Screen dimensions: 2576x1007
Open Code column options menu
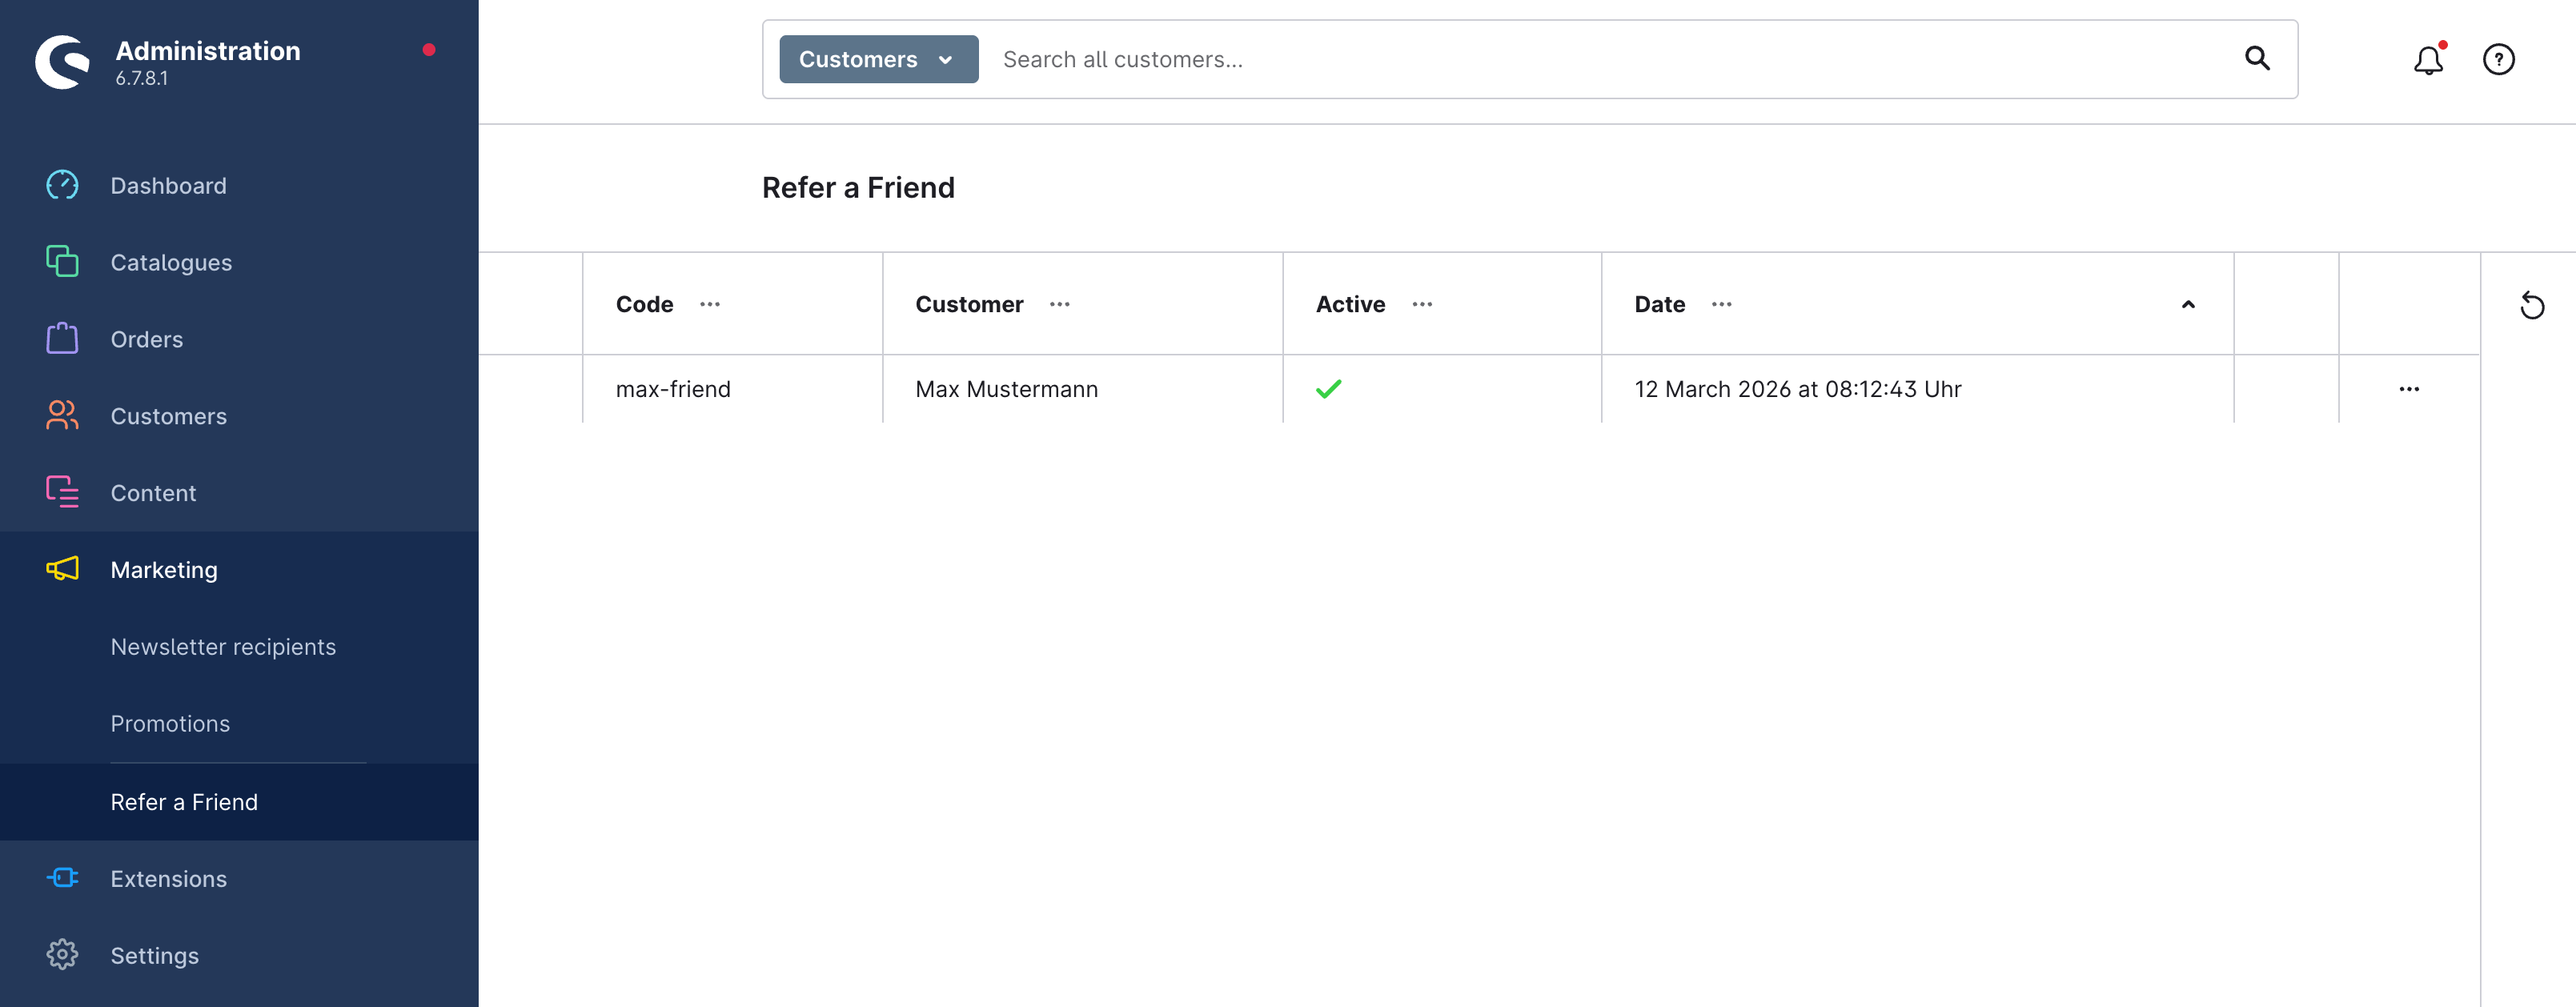pyautogui.click(x=710, y=305)
